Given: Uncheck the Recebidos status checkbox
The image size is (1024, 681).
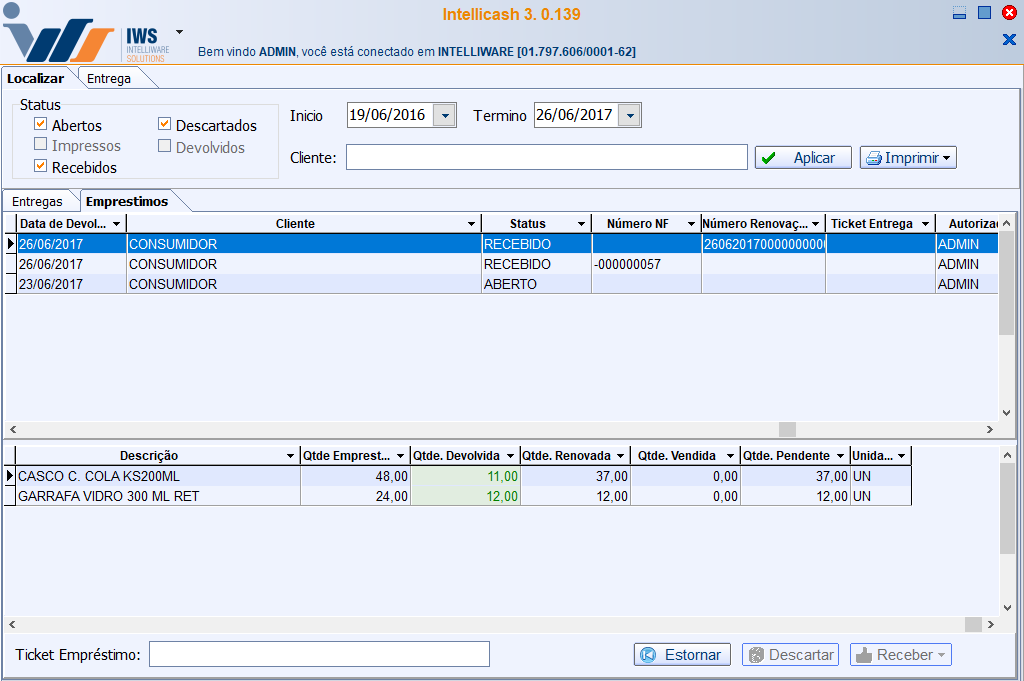Looking at the screenshot, I should pos(41,167).
